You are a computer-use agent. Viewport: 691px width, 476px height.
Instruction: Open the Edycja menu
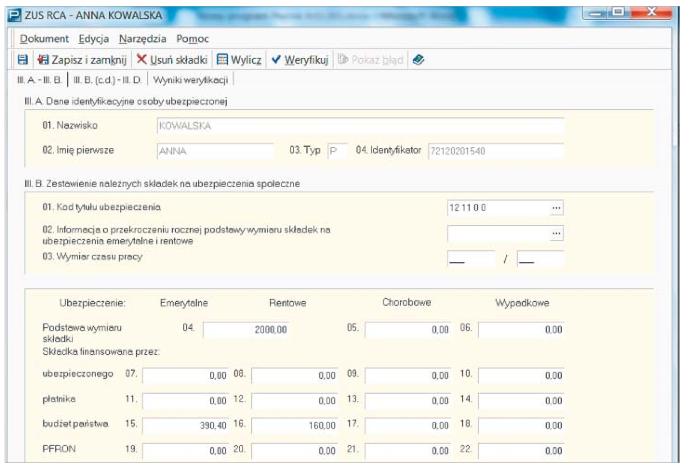(93, 38)
